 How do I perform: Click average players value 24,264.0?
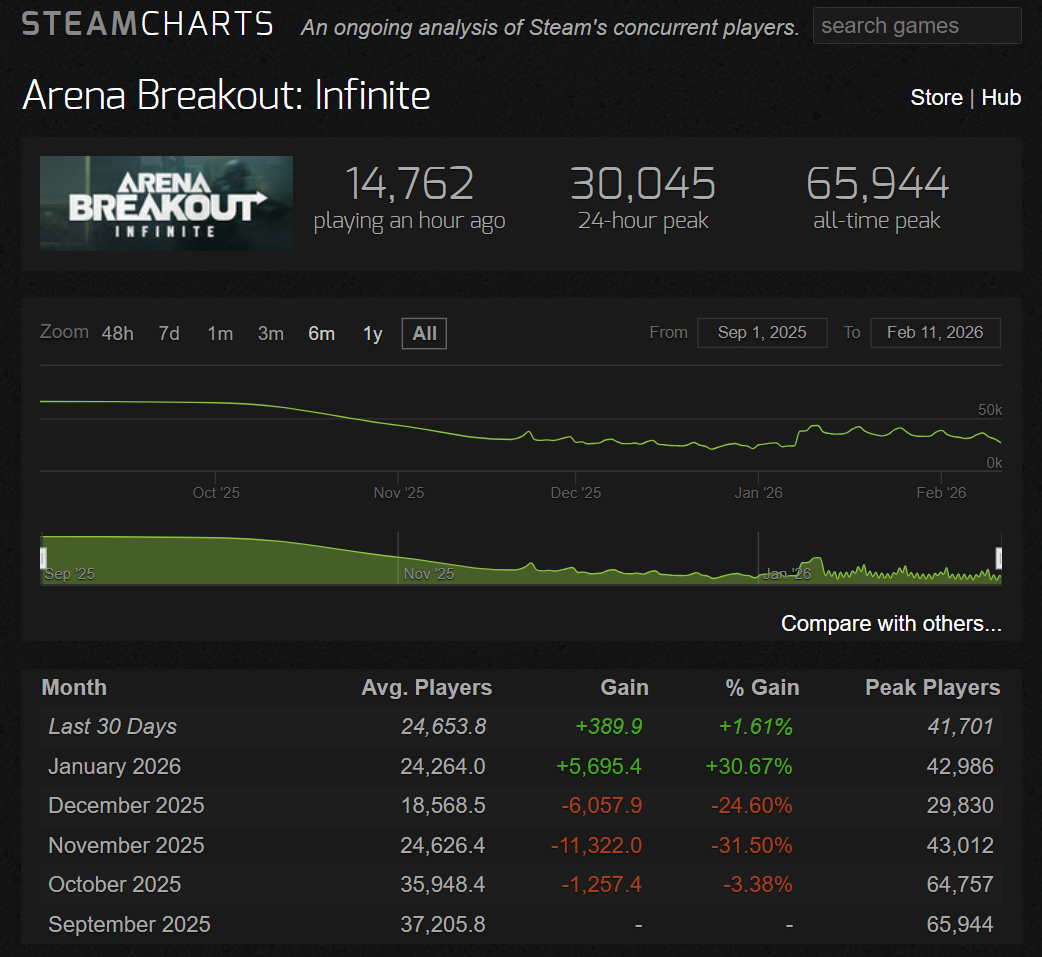443,766
